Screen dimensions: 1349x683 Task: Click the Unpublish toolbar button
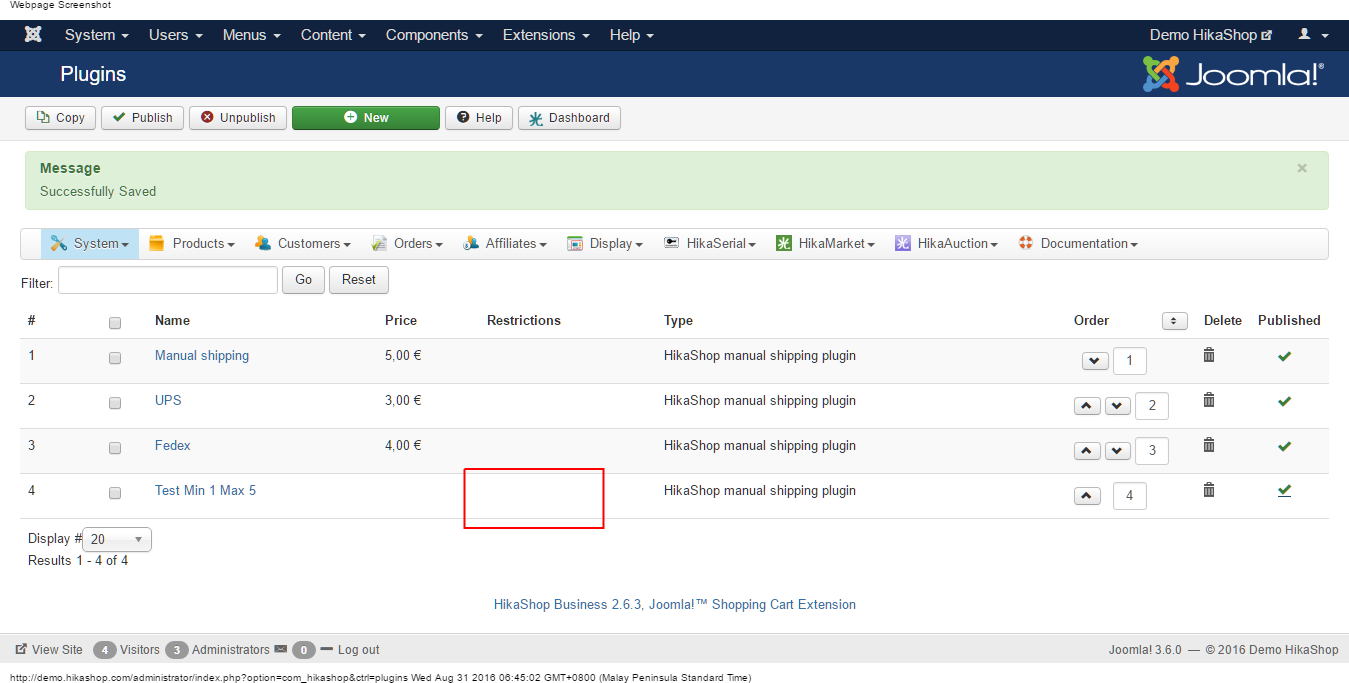(x=238, y=118)
